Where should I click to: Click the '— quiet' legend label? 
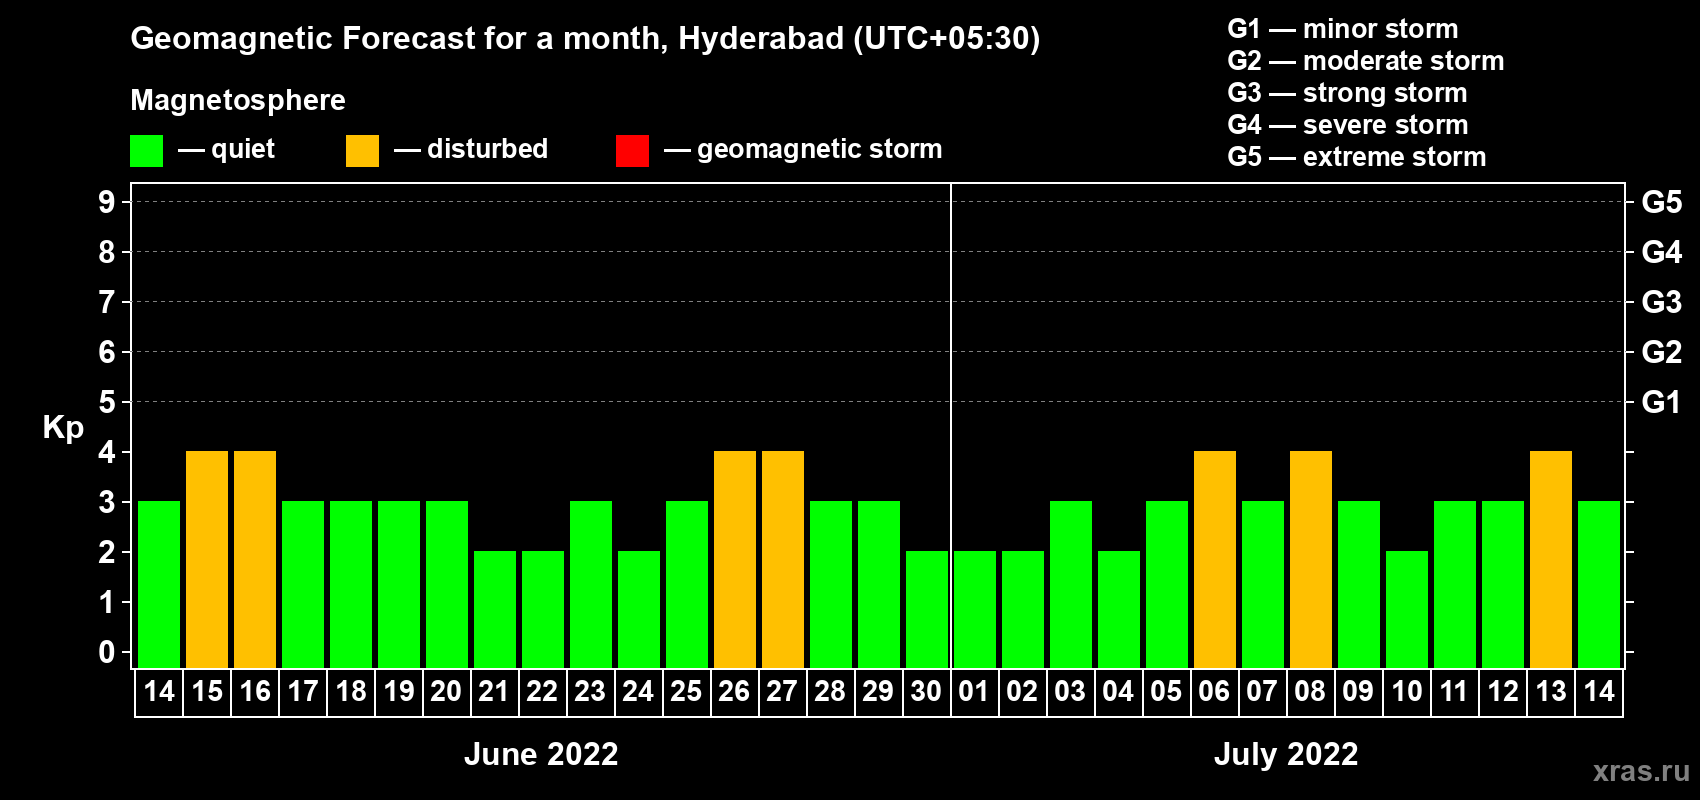(226, 149)
